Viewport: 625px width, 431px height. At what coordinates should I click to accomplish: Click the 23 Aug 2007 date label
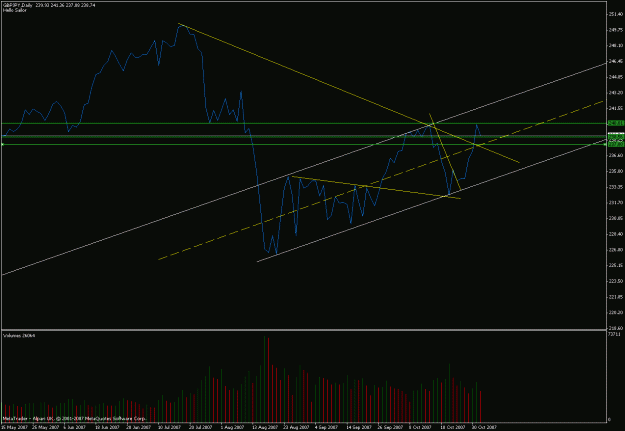[x=295, y=427]
